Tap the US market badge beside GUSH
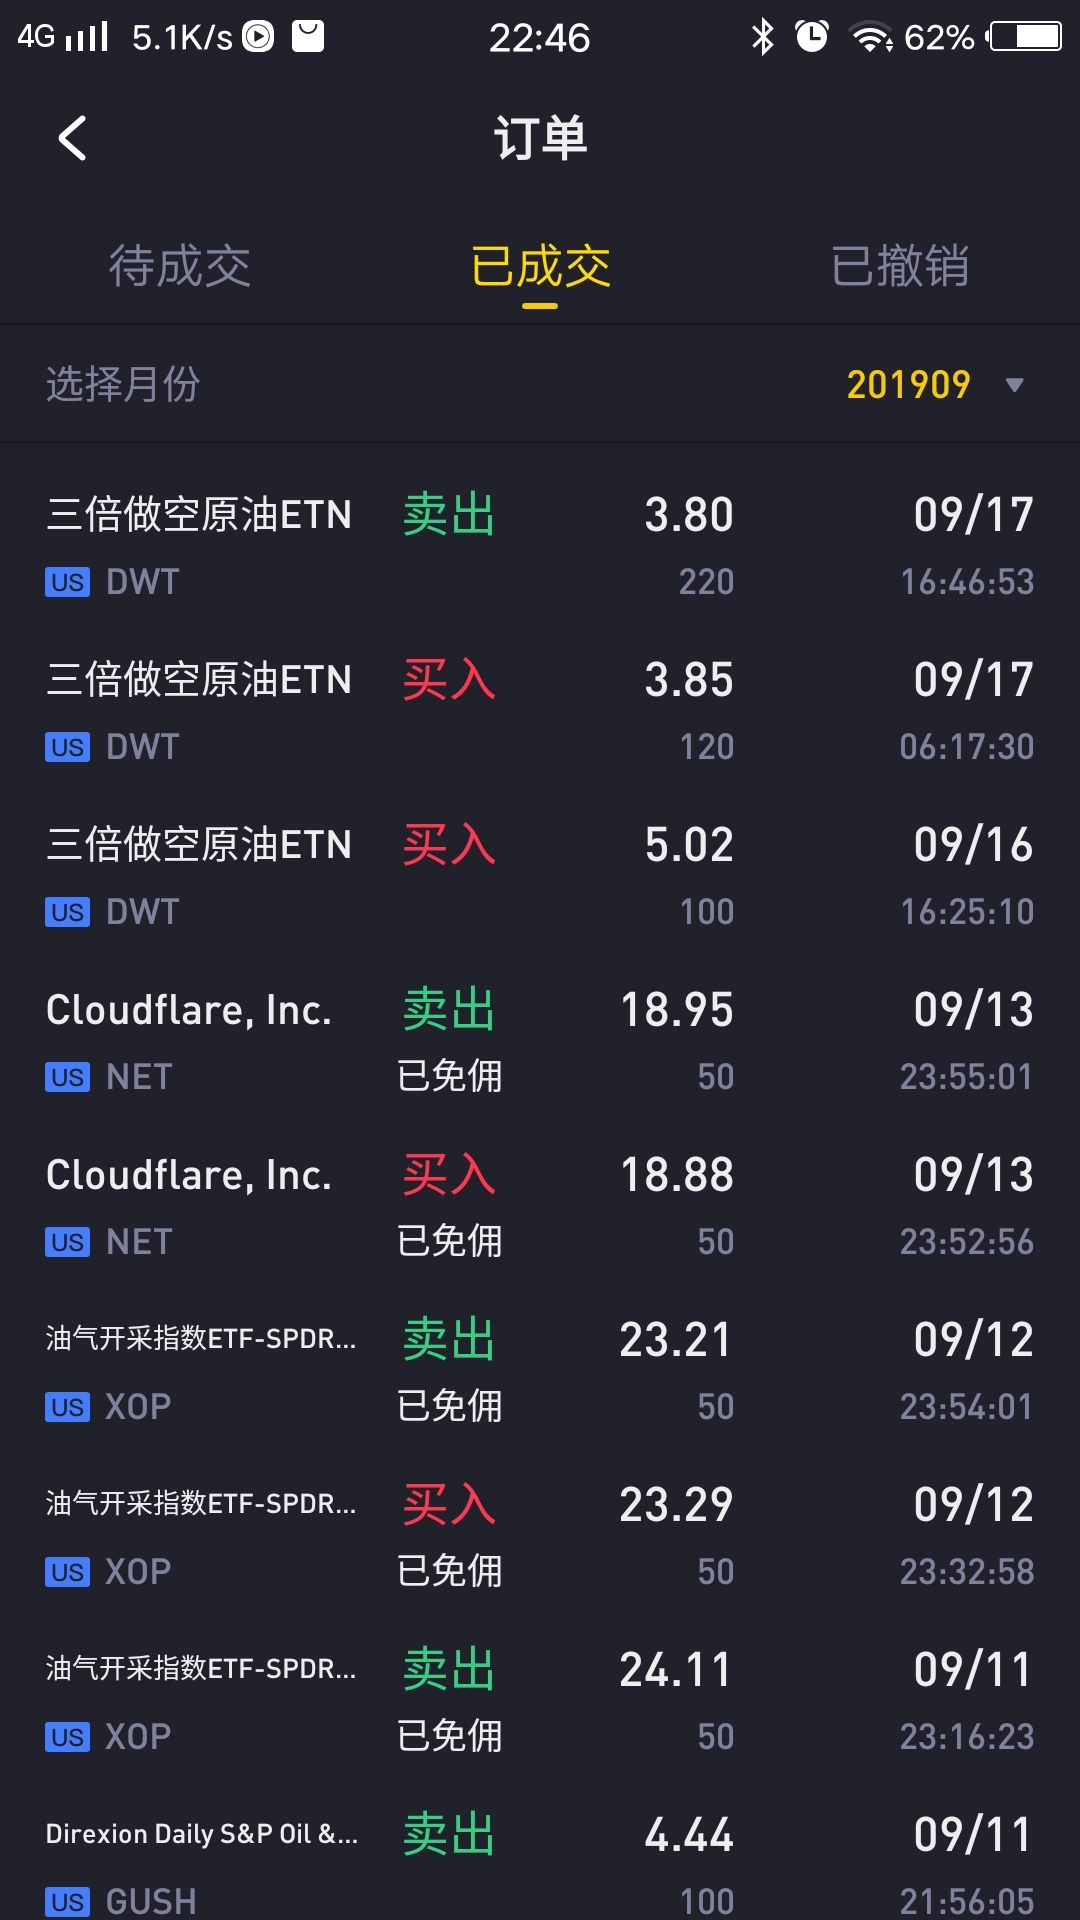The width and height of the screenshot is (1080, 1920). (x=67, y=1901)
